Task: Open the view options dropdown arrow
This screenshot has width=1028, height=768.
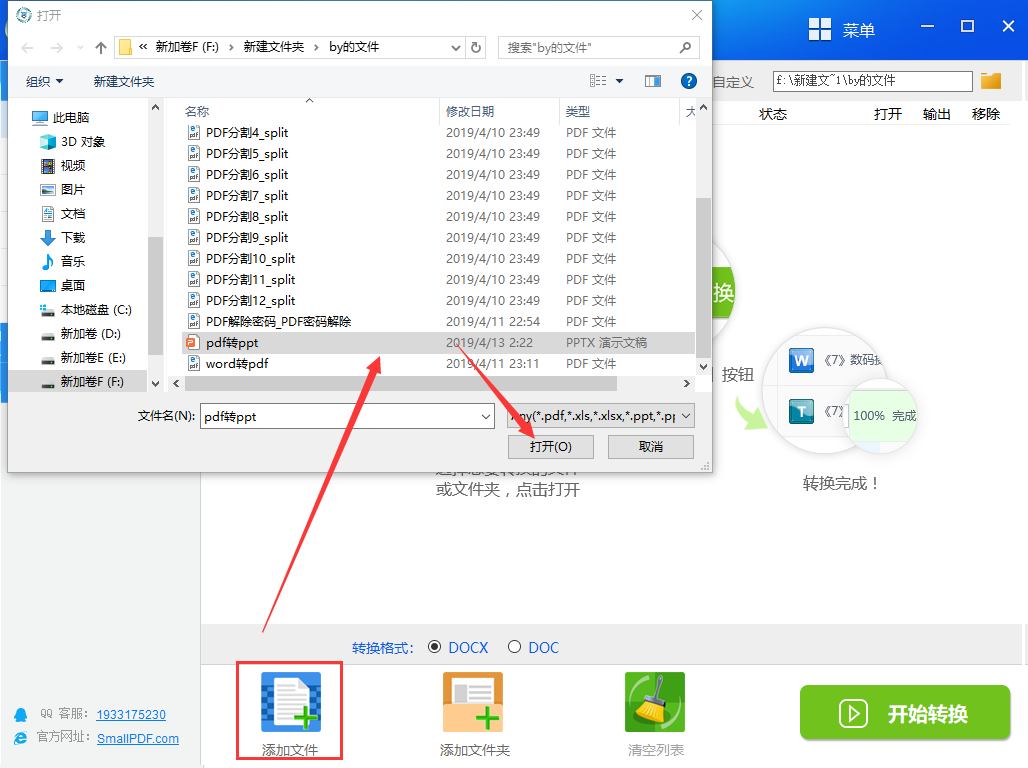Action: [x=619, y=81]
